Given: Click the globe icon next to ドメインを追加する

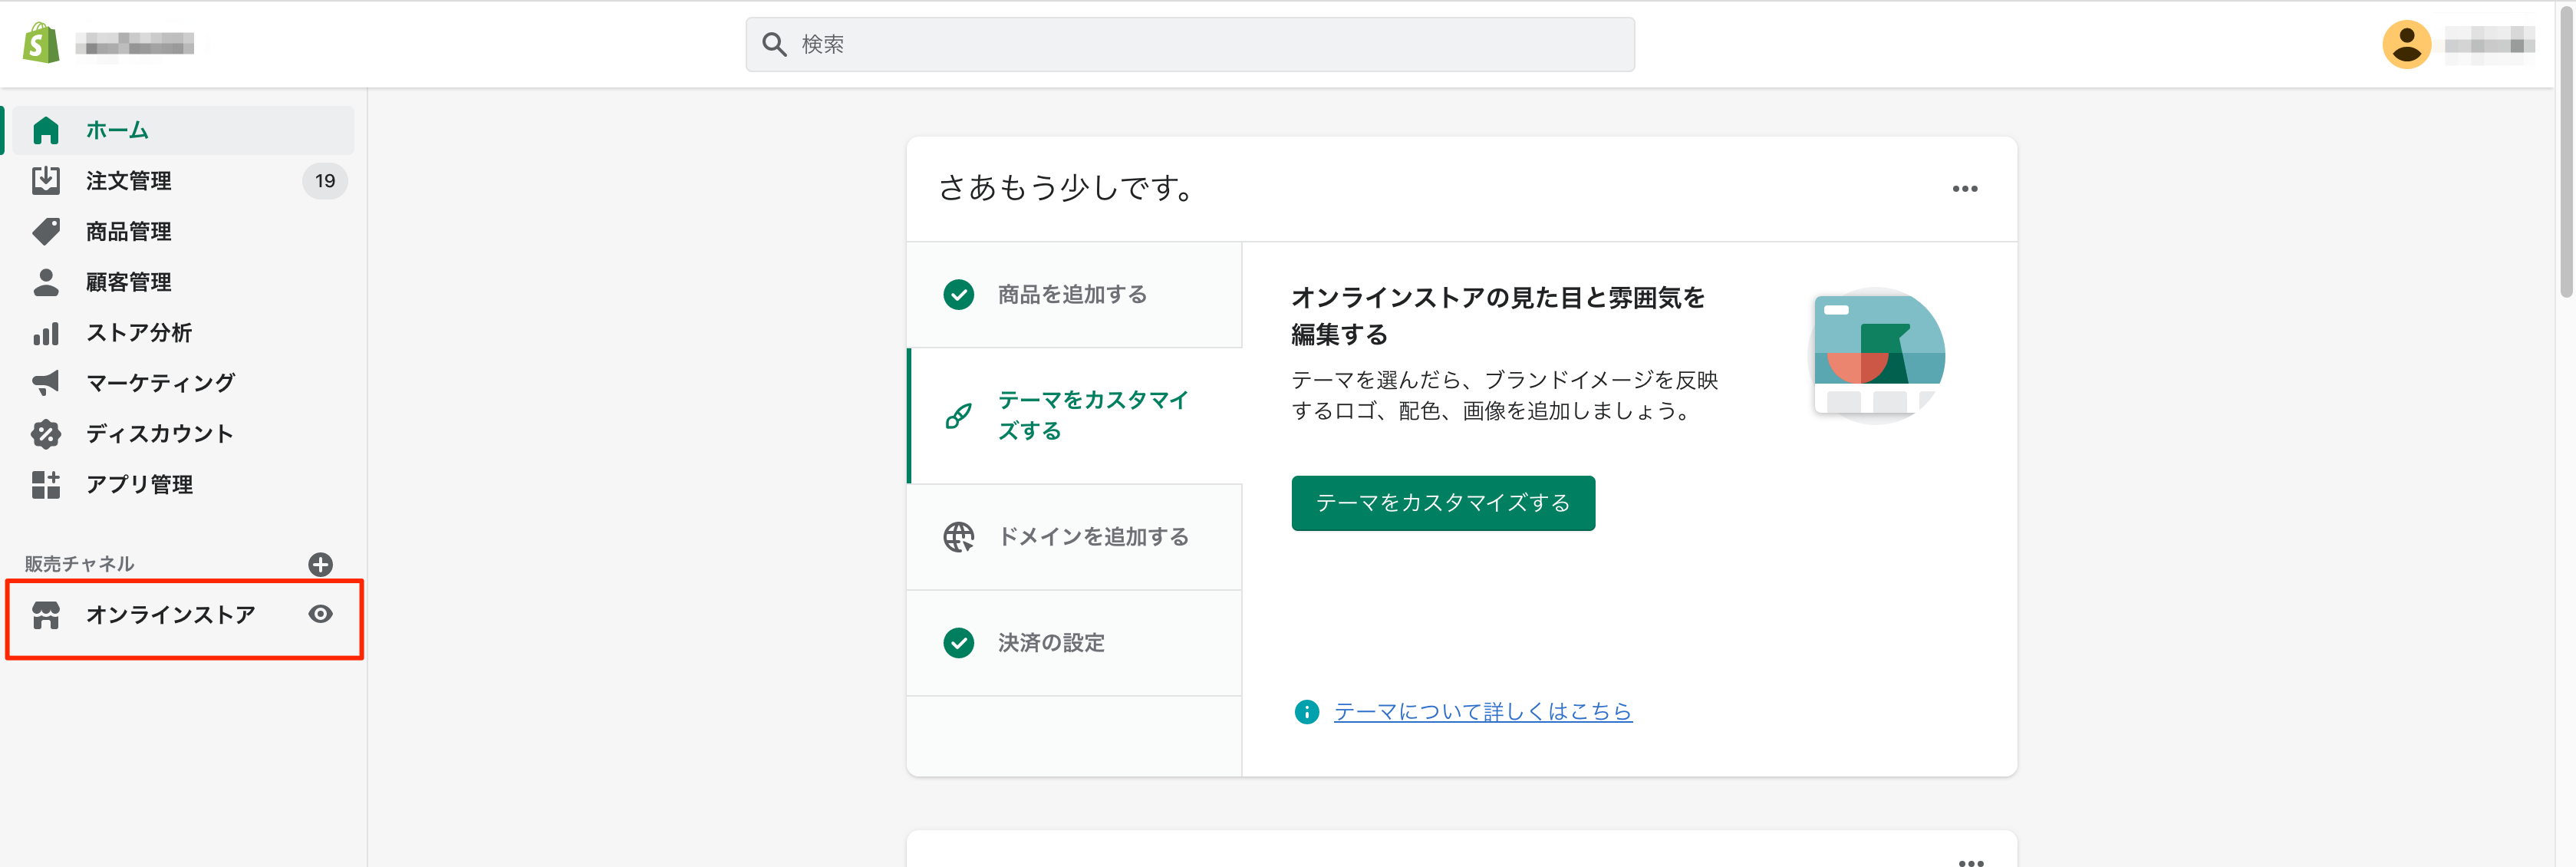Looking at the screenshot, I should [958, 537].
